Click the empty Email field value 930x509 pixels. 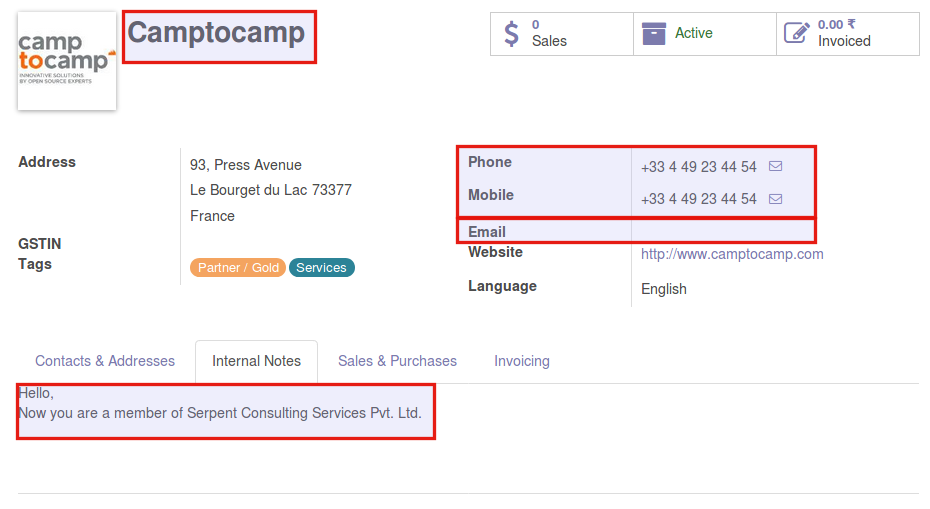[x=723, y=231]
